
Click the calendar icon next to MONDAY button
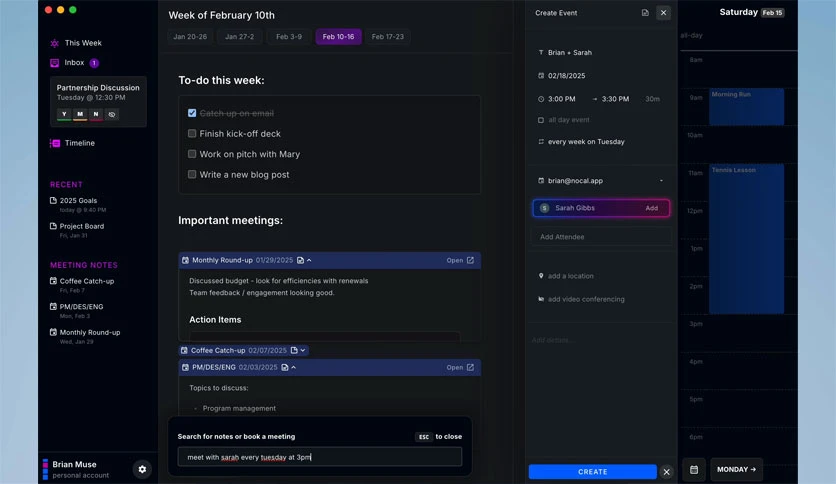(694, 470)
